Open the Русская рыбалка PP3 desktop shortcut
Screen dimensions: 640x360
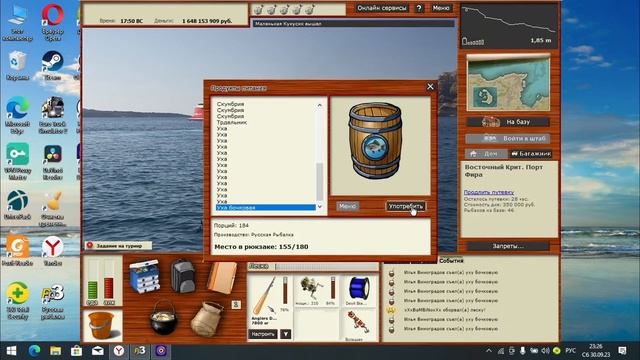pos(53,301)
